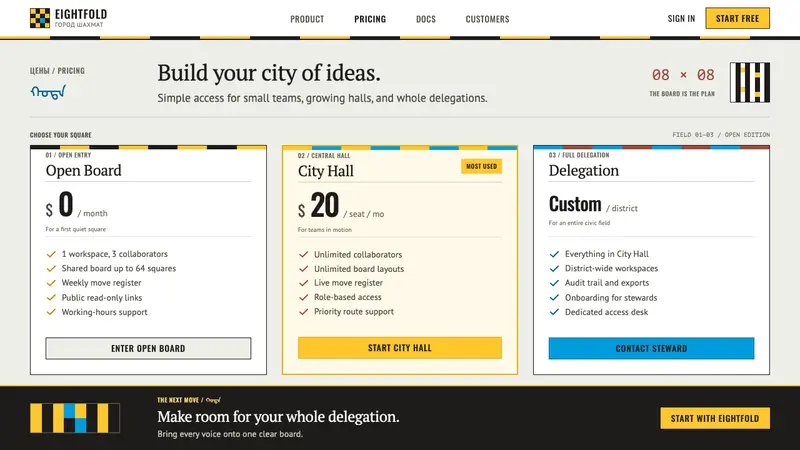
Task: Click checkmark next to Priority route support
Action: coord(304,311)
